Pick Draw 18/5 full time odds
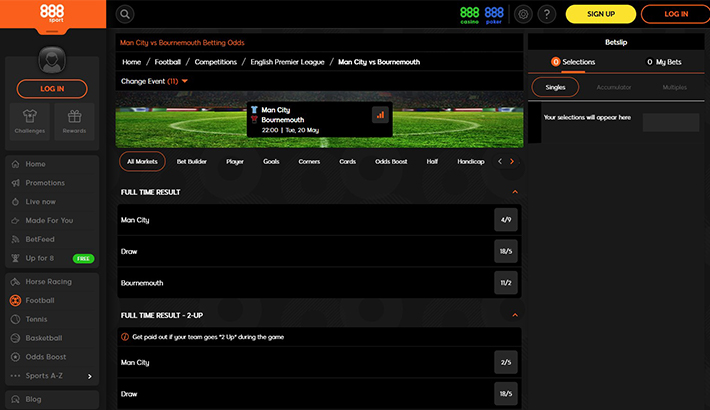The height and width of the screenshot is (410, 710). click(506, 251)
